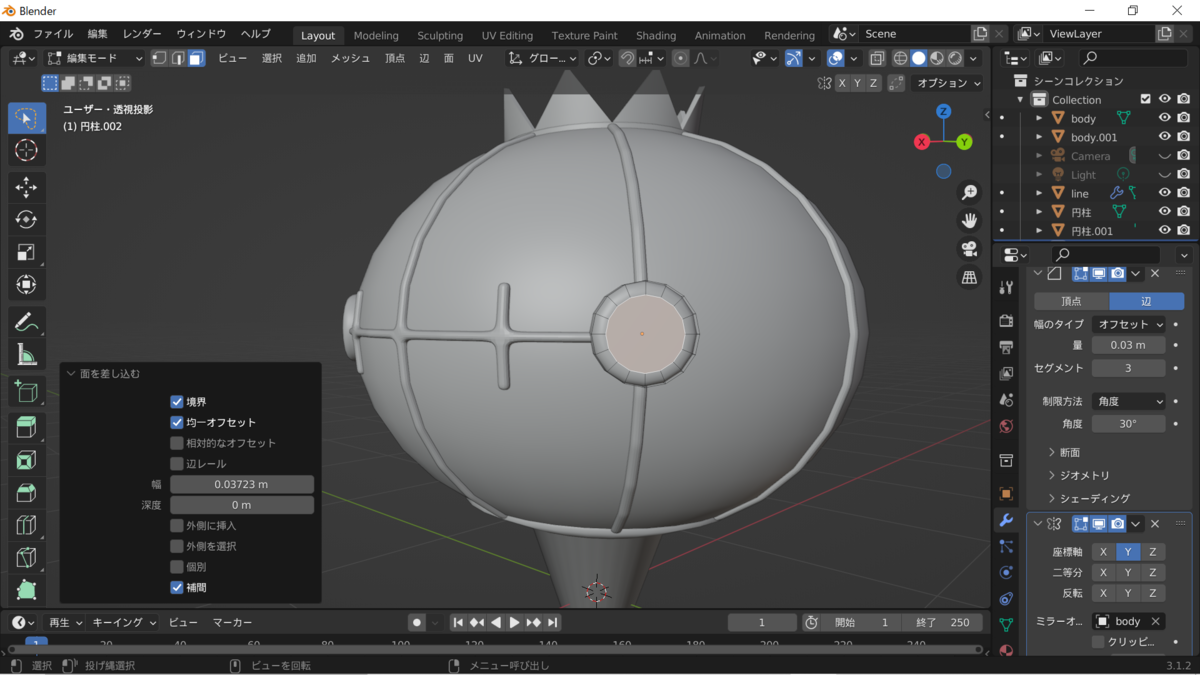The width and height of the screenshot is (1200, 675).
Task: Select the Knife tool
Action: coord(27,557)
